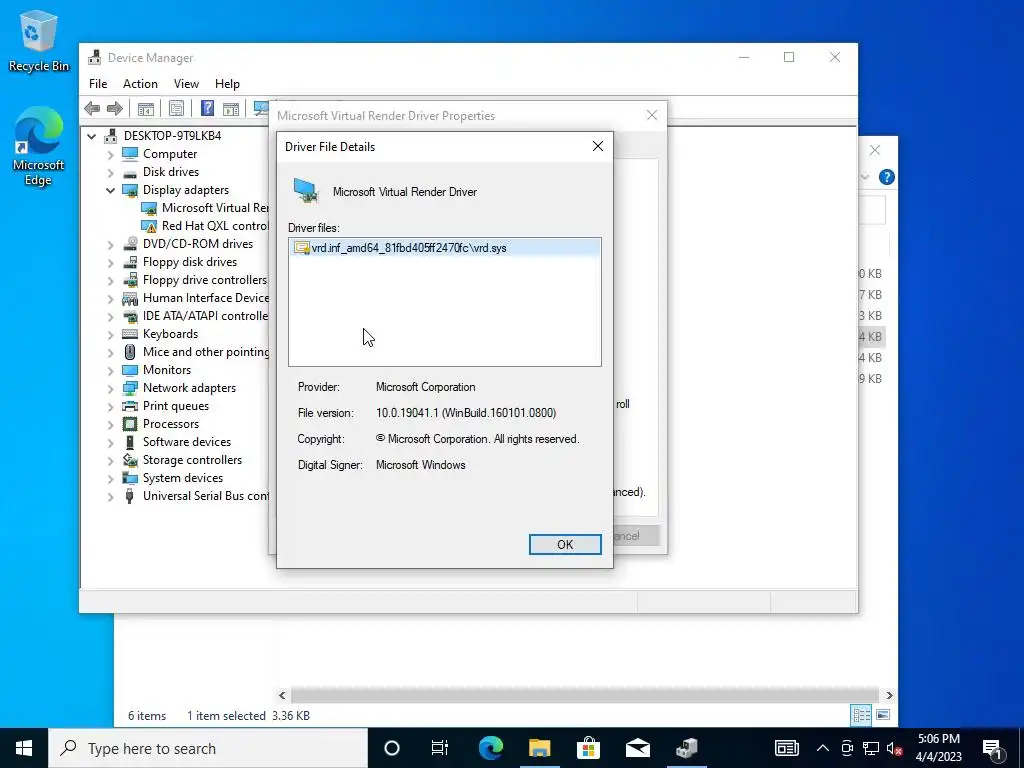Click the DVD/CD-ROM drives category icon
Image resolution: width=1024 pixels, height=768 pixels.
130,244
